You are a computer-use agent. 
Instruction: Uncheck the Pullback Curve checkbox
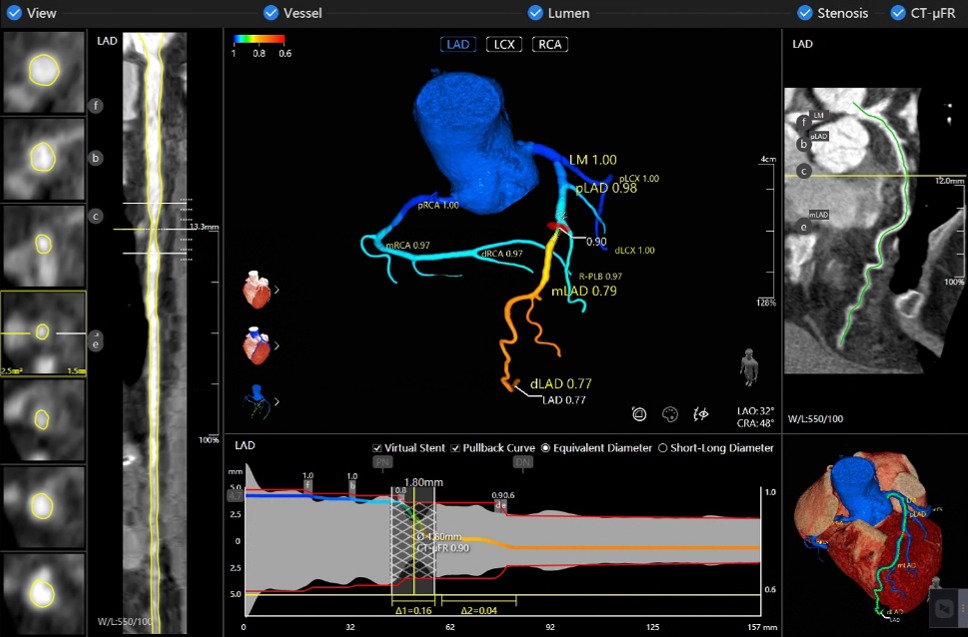455,448
